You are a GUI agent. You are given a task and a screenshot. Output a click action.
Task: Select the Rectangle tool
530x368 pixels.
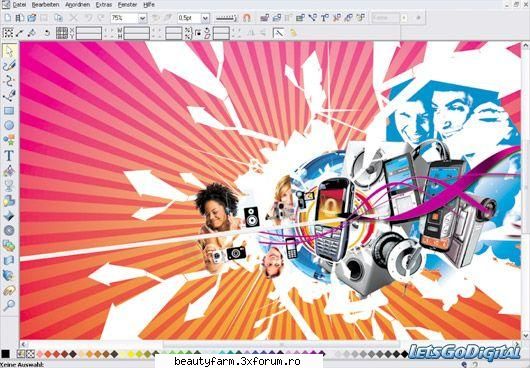tap(9, 111)
